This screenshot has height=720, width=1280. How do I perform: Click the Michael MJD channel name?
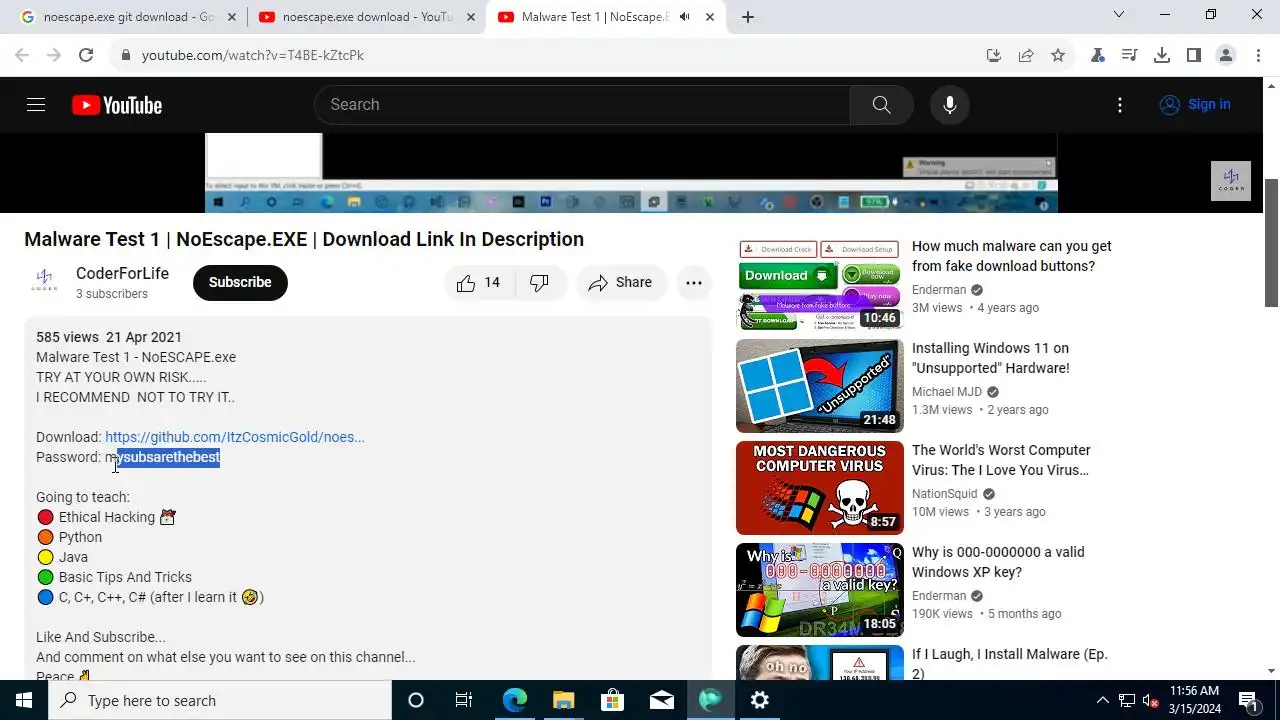[x=947, y=392]
